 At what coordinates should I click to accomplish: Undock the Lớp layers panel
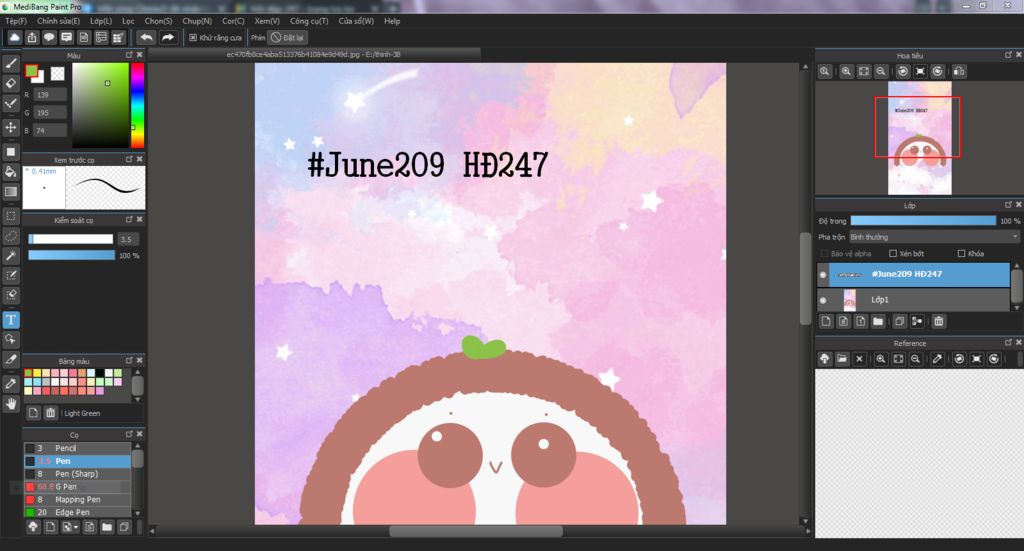tap(1008, 204)
